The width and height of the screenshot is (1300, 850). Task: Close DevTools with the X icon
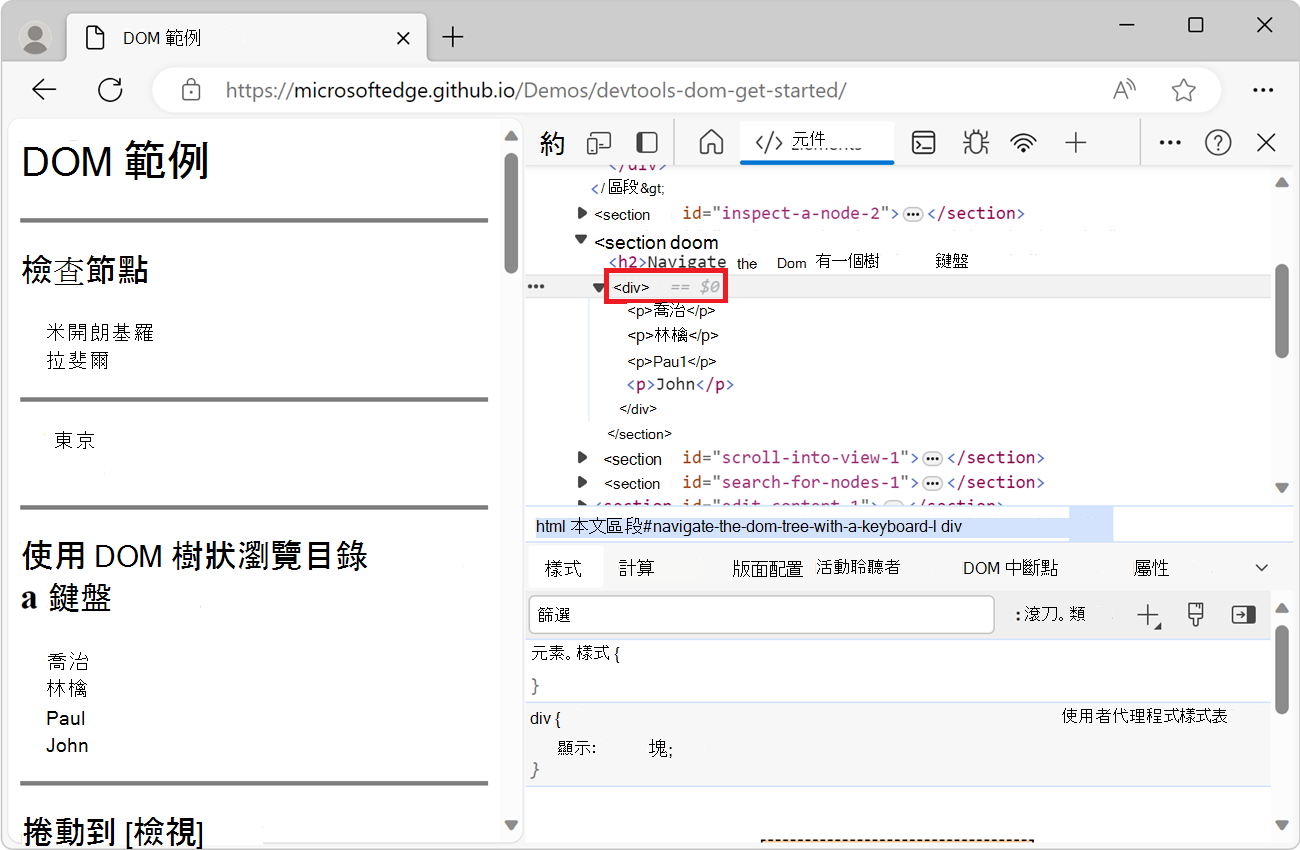(x=1266, y=143)
